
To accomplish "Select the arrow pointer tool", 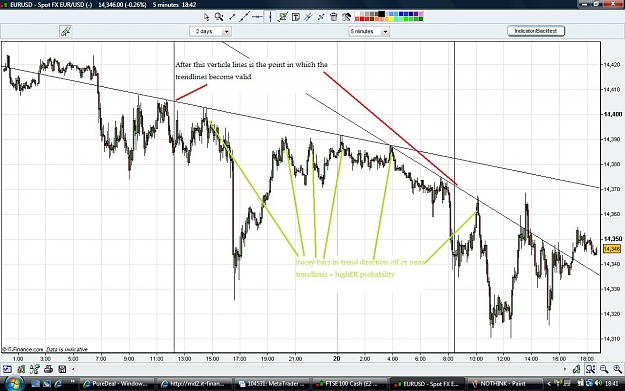I will pos(206,17).
